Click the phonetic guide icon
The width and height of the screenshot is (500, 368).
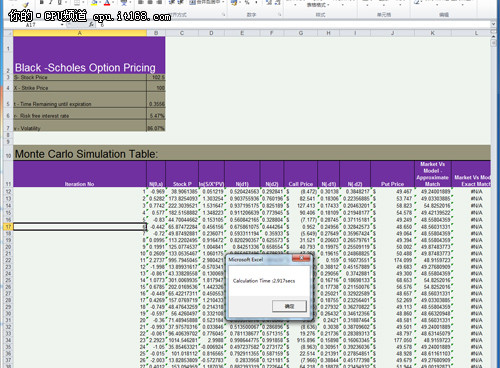(x=124, y=3)
